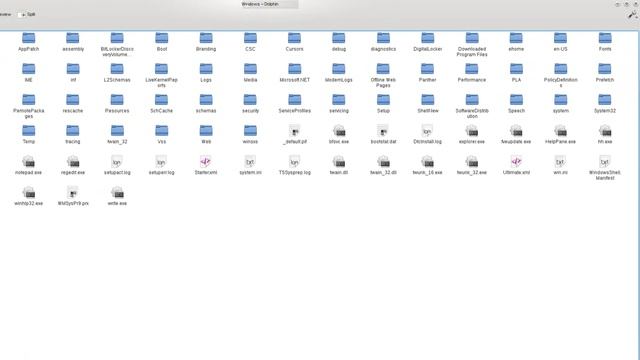The height and width of the screenshot is (360, 640).
Task: Select the Branding folder icon
Action: (x=206, y=38)
